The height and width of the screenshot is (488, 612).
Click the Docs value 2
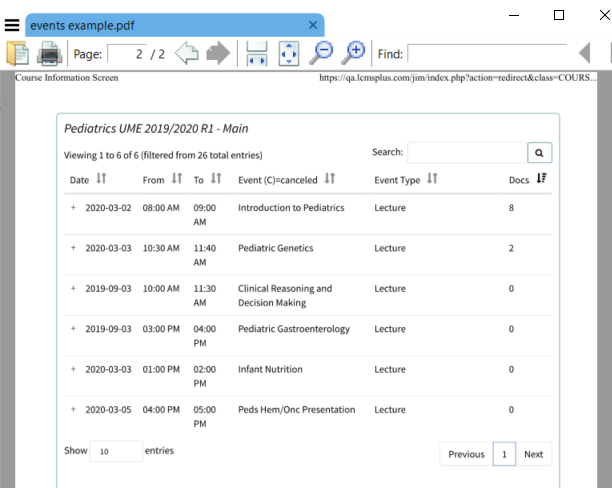coord(511,248)
